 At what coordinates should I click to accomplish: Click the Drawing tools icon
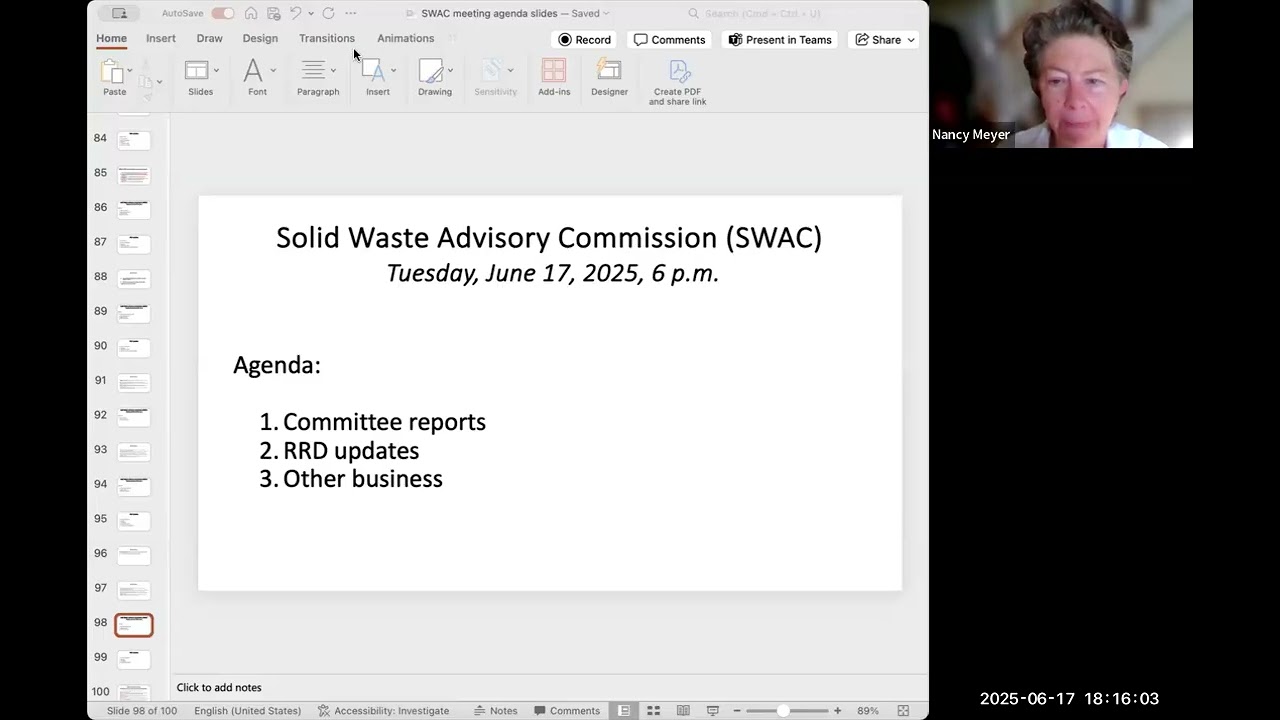click(431, 70)
